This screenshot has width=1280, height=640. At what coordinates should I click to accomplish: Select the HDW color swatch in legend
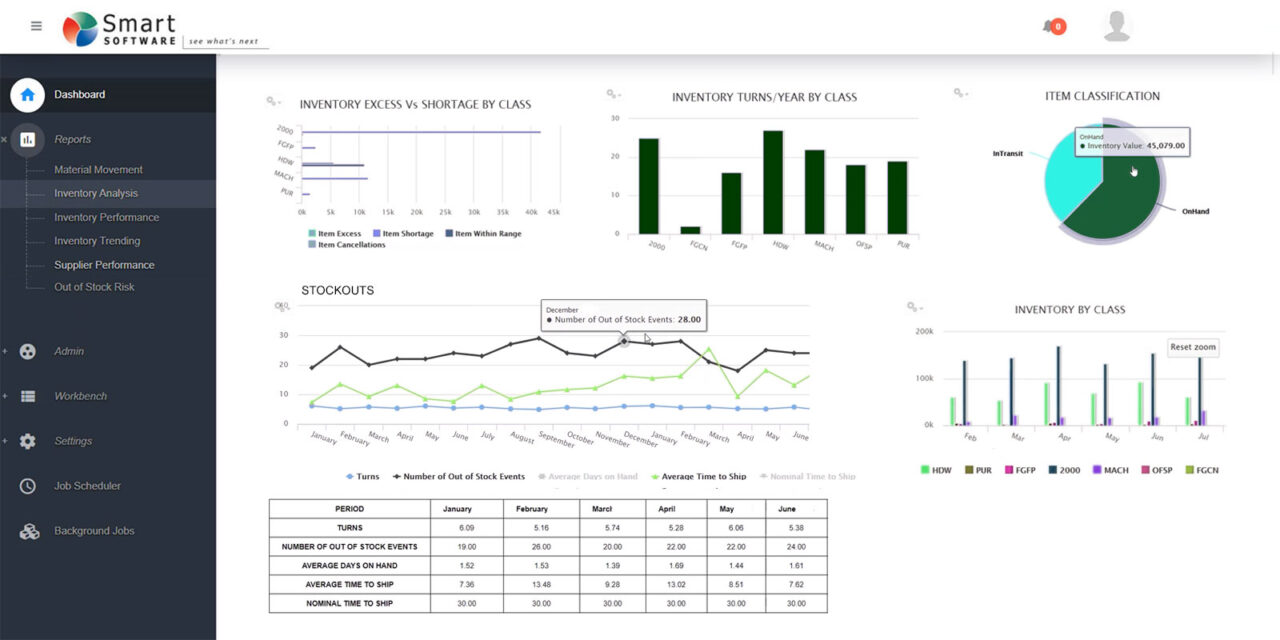pos(925,470)
